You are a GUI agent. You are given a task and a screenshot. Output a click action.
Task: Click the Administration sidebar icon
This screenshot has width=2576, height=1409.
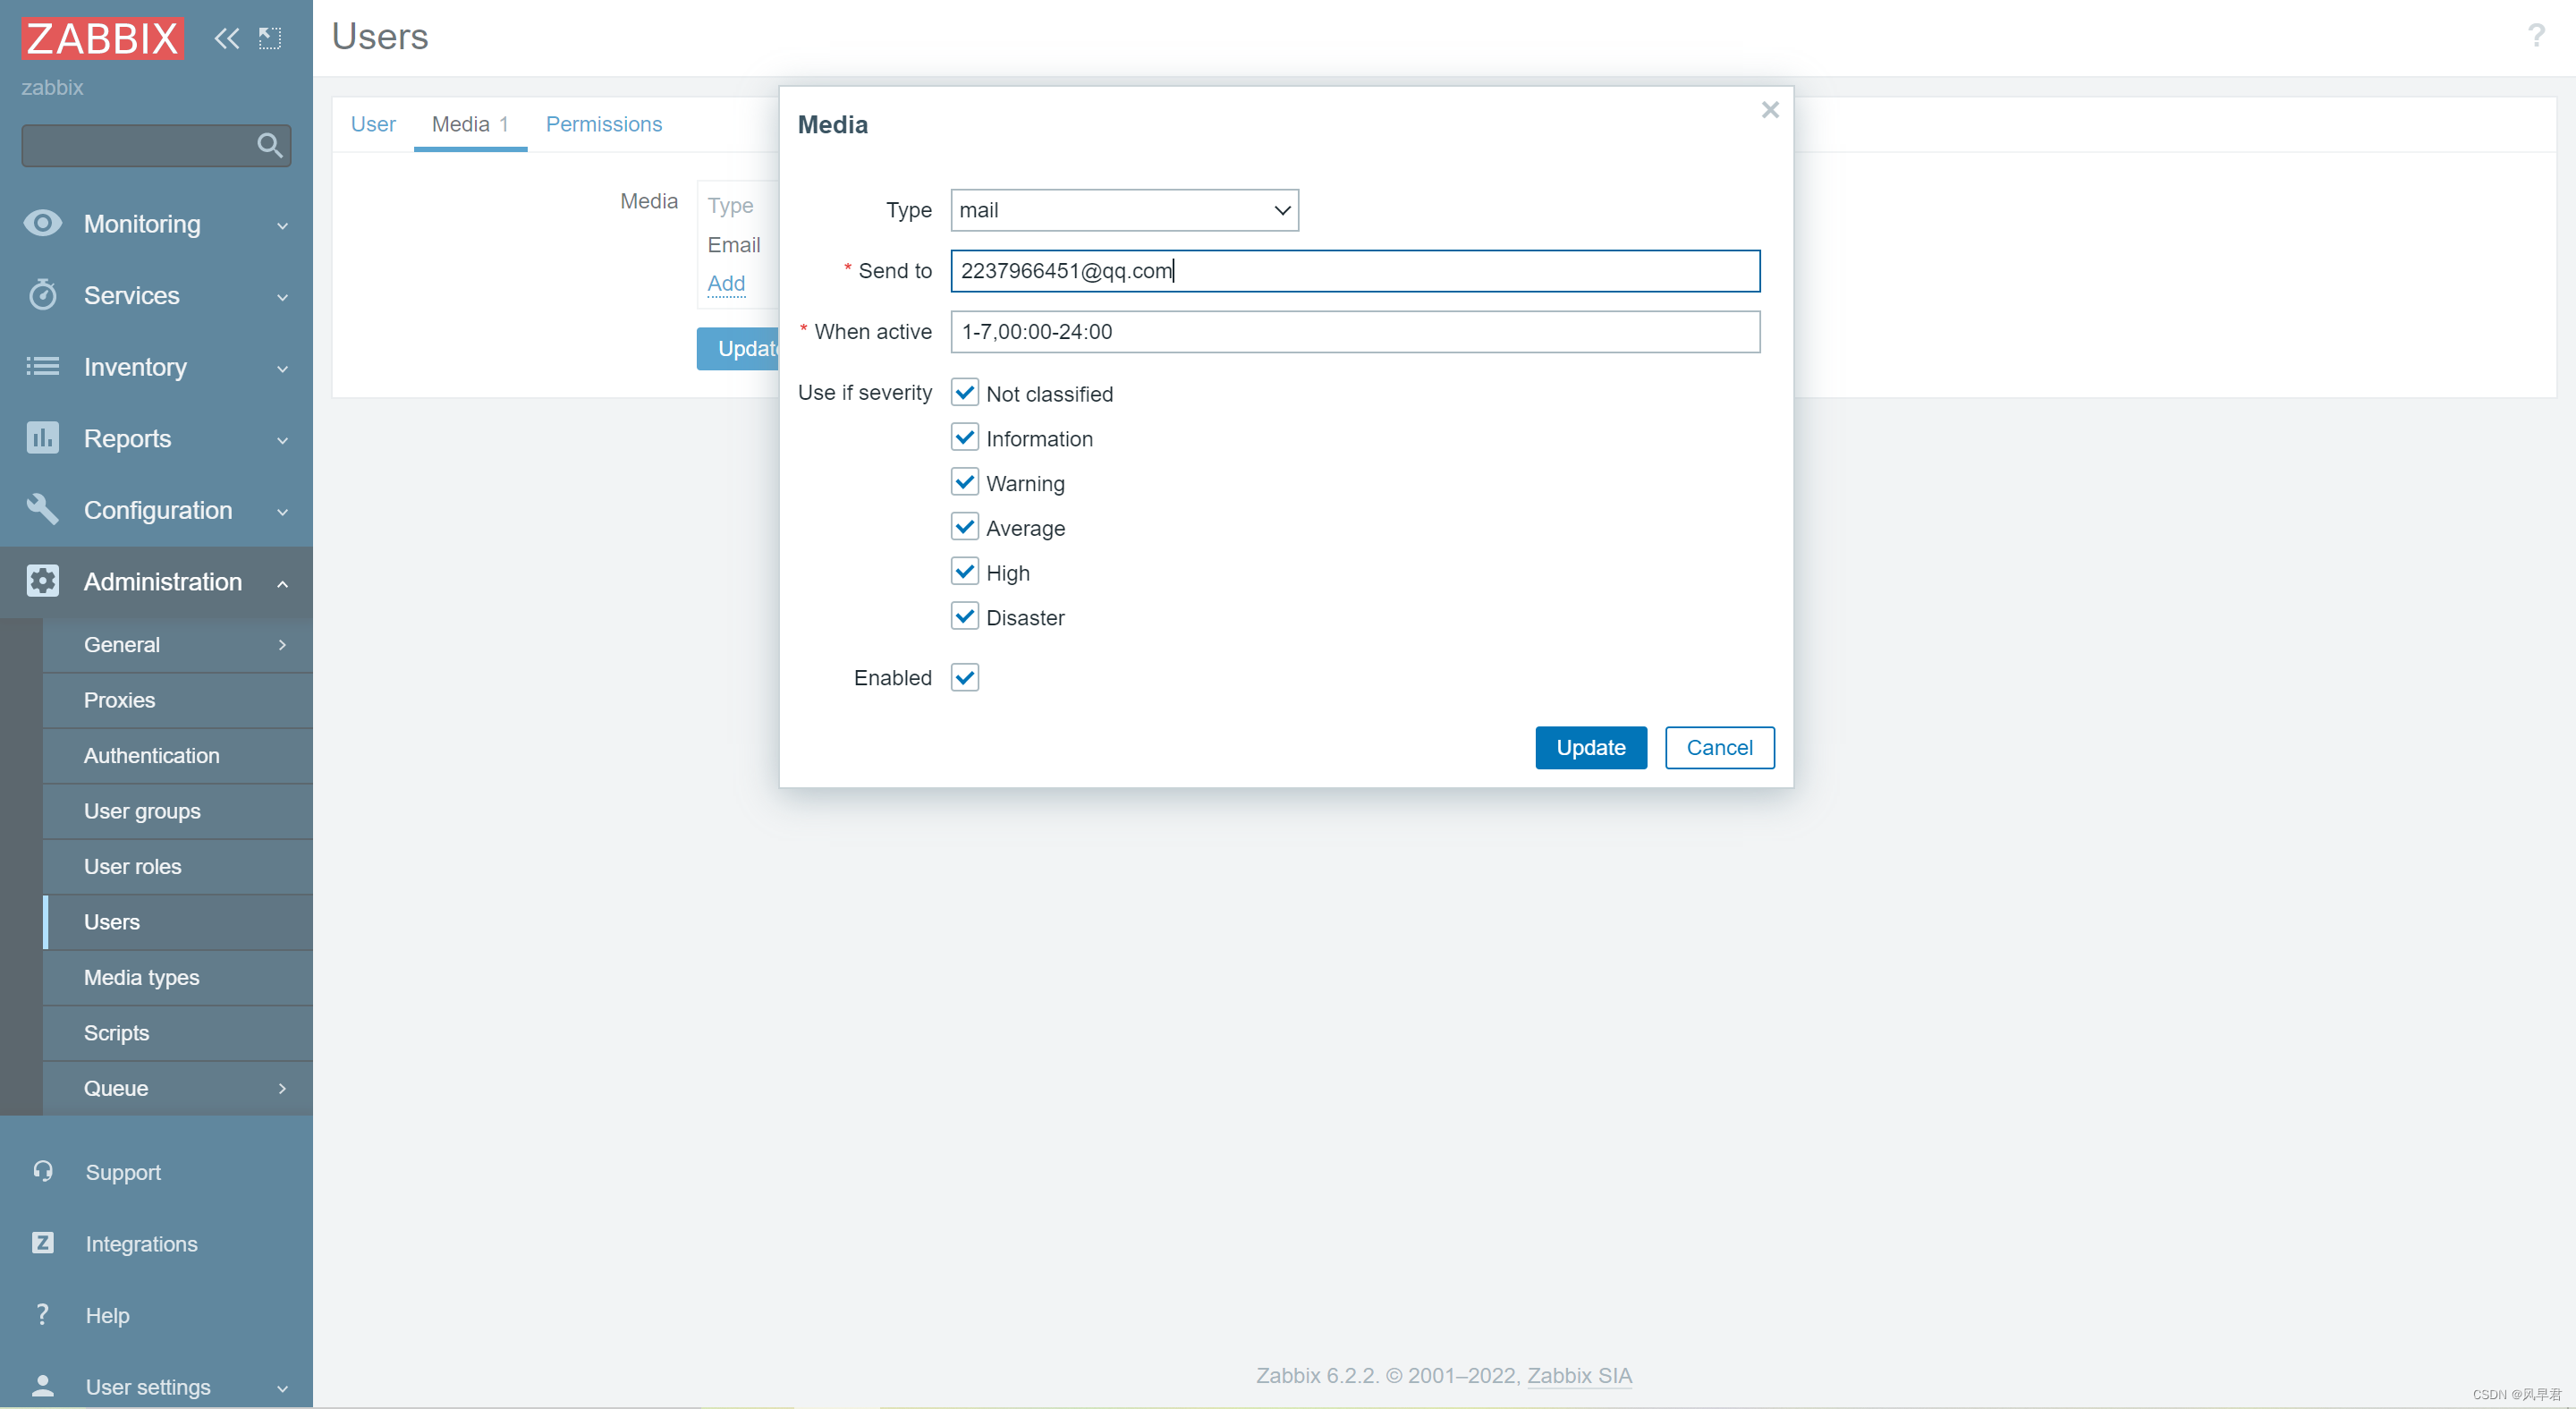click(x=43, y=581)
